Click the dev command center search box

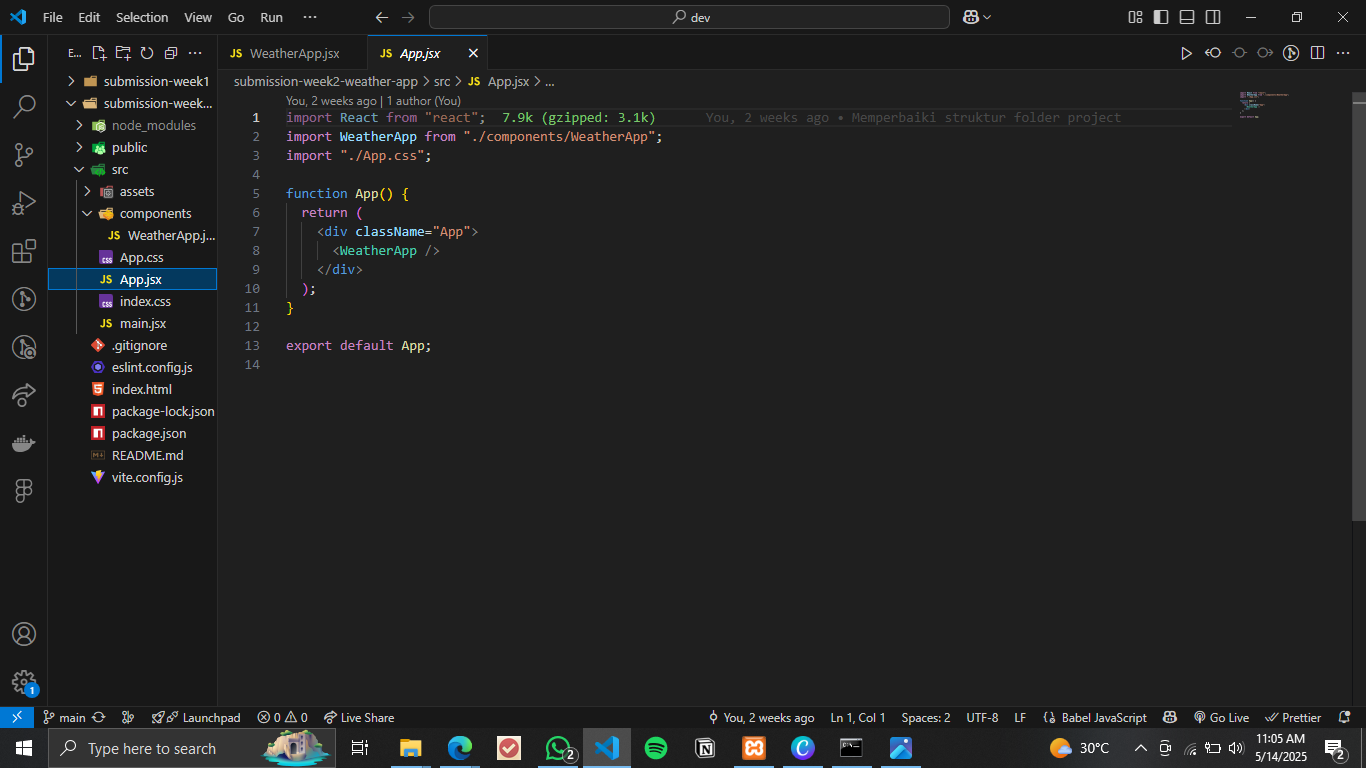click(x=689, y=17)
